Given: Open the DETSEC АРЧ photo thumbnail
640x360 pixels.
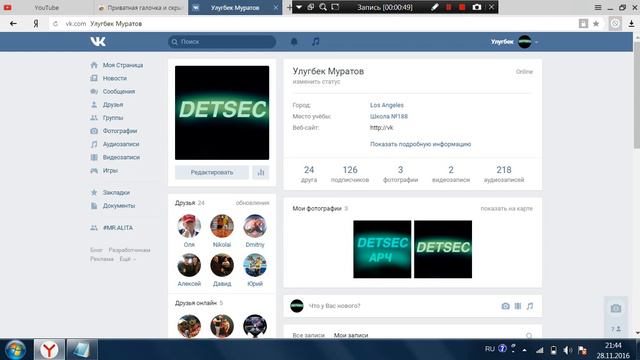Looking at the screenshot, I should [382, 249].
